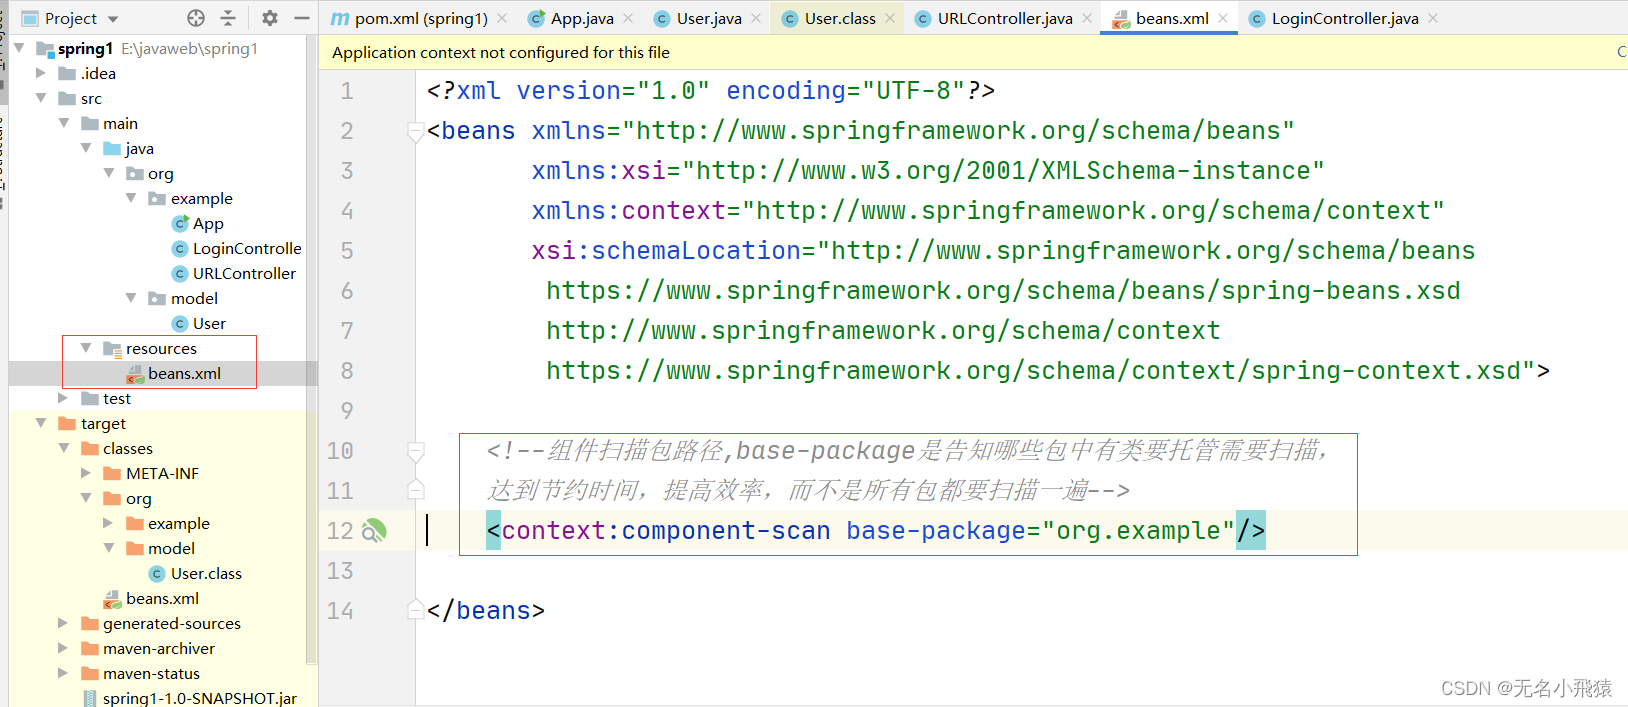The height and width of the screenshot is (707, 1628).
Task: Click the context:component-scan tag text
Action: point(666,531)
